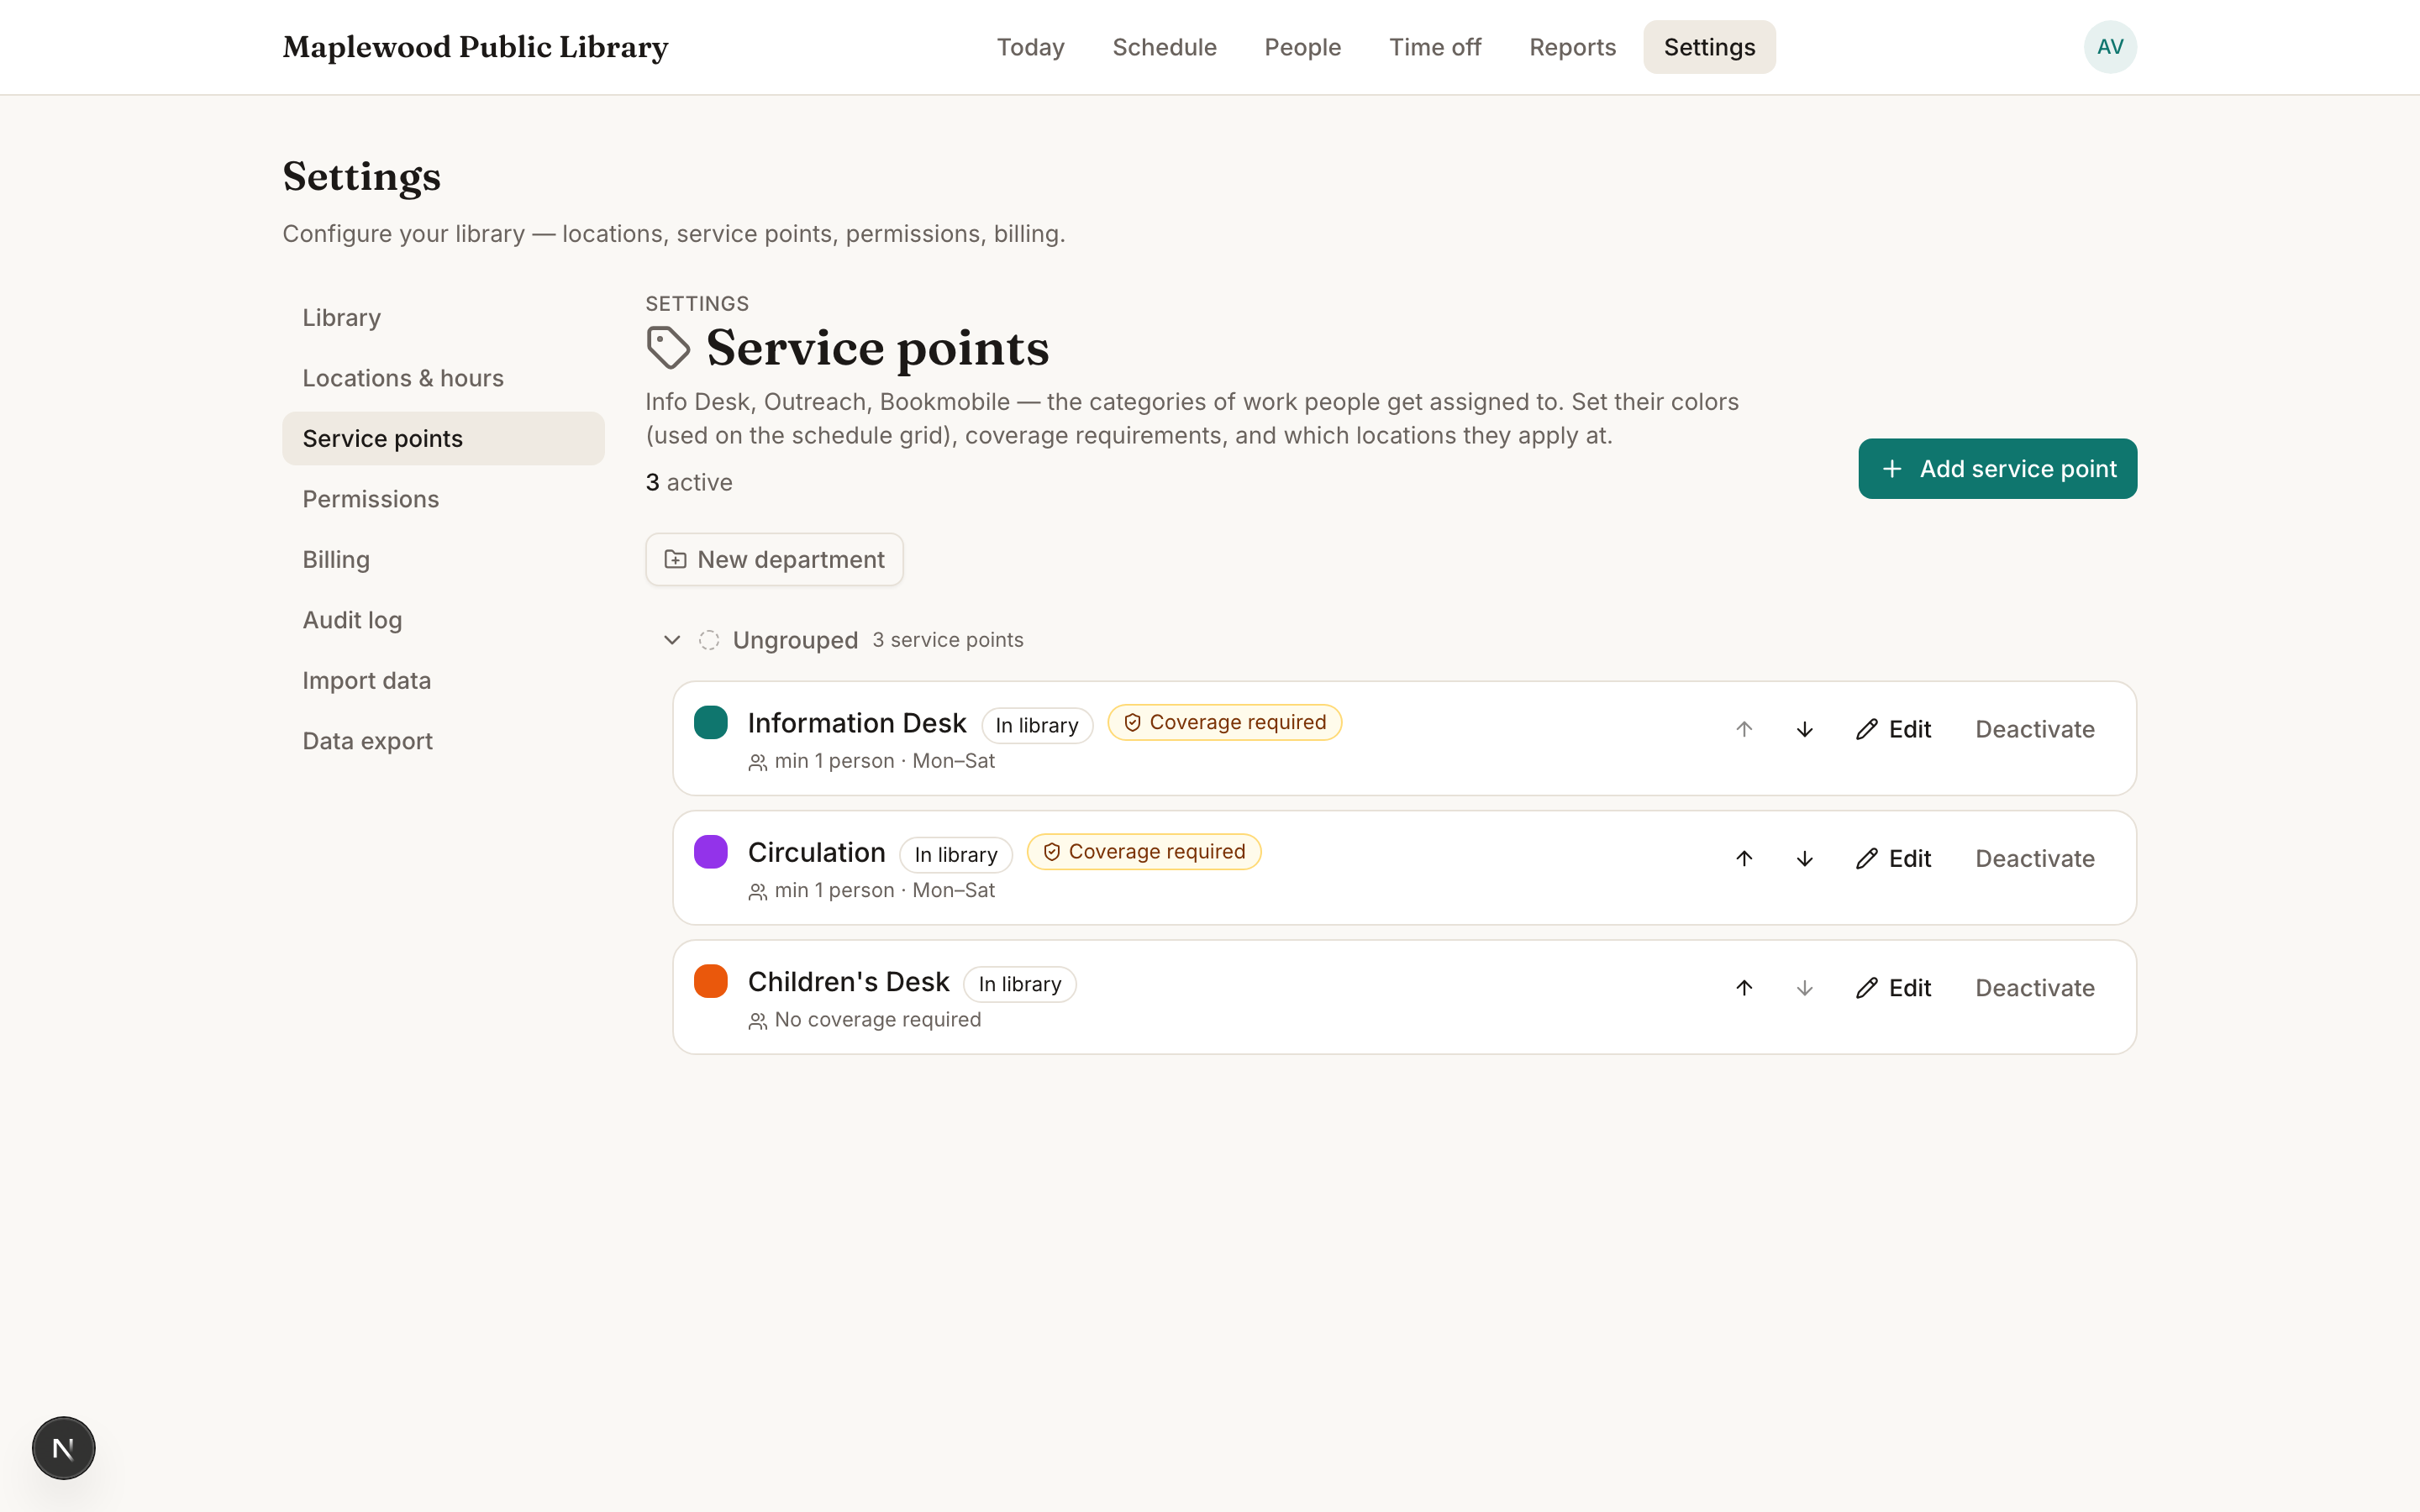Image resolution: width=2420 pixels, height=1512 pixels.
Task: Click the disabled down arrow on Children's Desk
Action: point(1804,988)
